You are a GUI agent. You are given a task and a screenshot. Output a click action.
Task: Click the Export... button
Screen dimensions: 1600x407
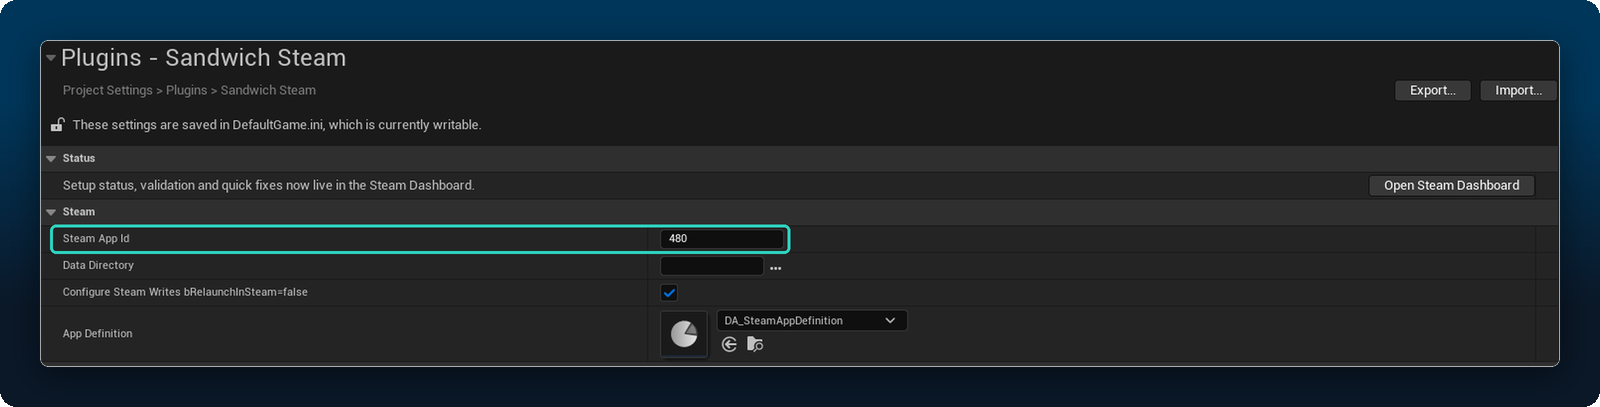(1432, 90)
